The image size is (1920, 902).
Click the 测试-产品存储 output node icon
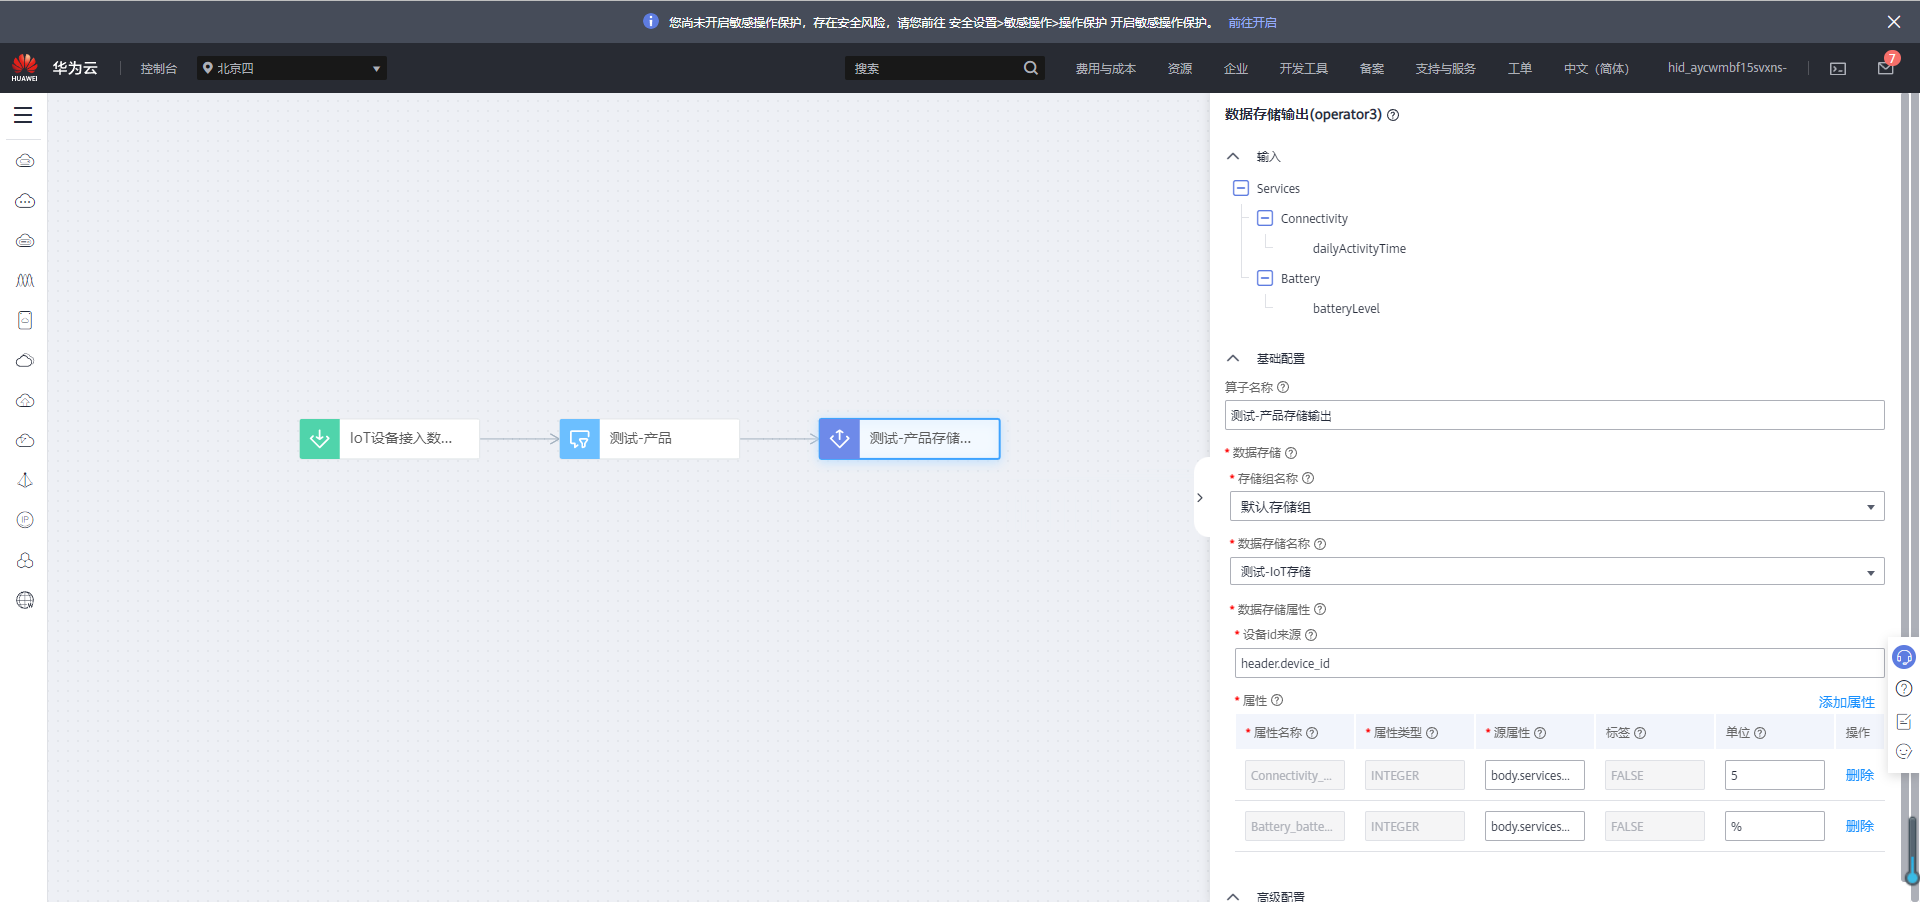click(x=840, y=438)
